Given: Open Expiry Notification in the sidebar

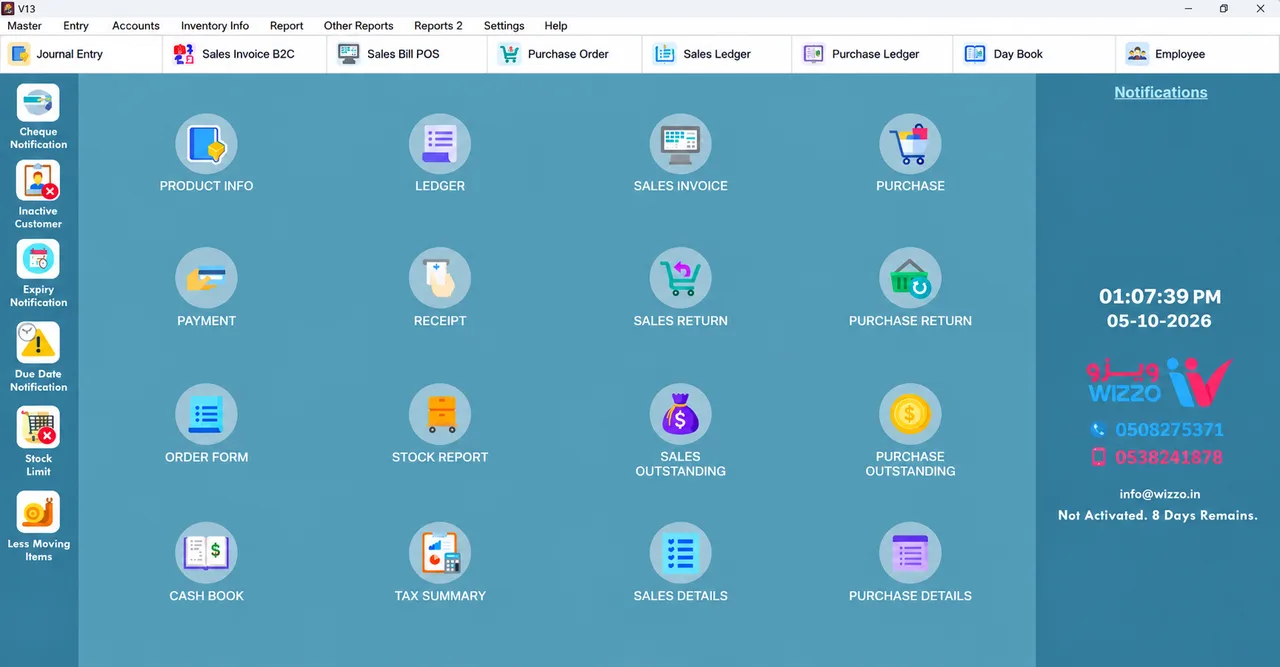Looking at the screenshot, I should tap(38, 274).
